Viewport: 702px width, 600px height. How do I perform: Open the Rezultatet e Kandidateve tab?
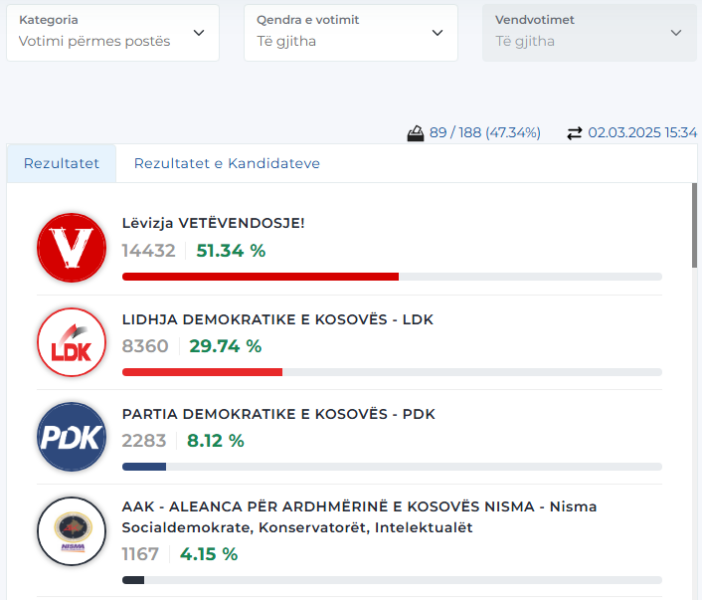(x=227, y=163)
